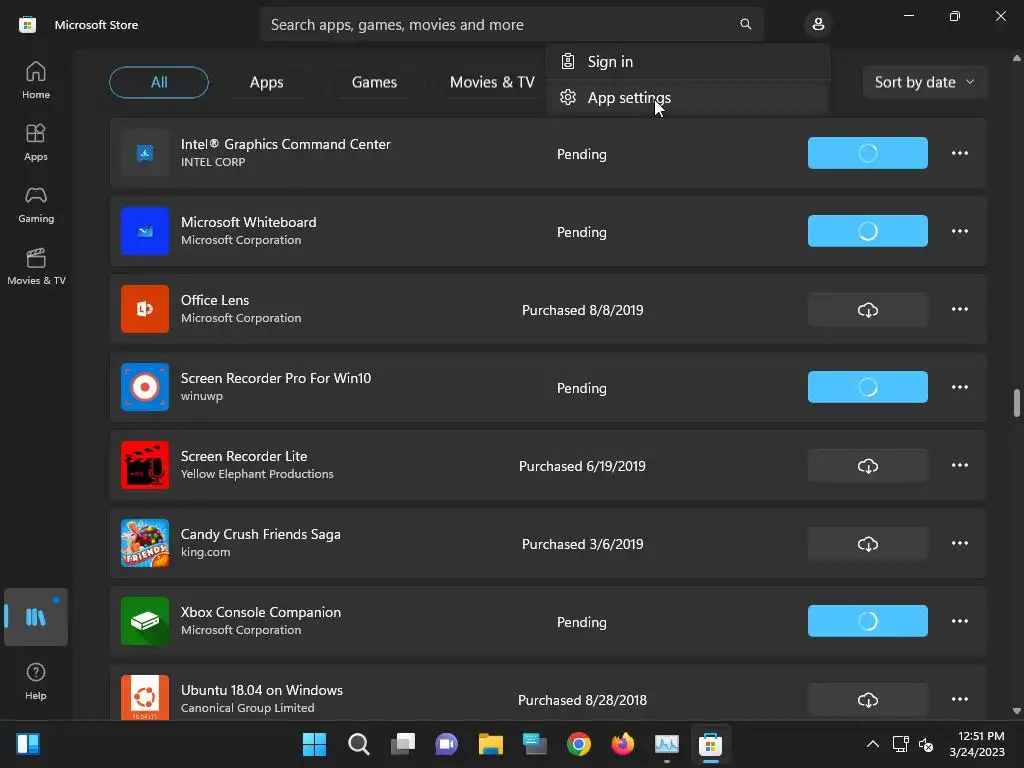This screenshot has width=1024, height=768.
Task: Click pending button for Xbox Console Companion
Action: 867,621
